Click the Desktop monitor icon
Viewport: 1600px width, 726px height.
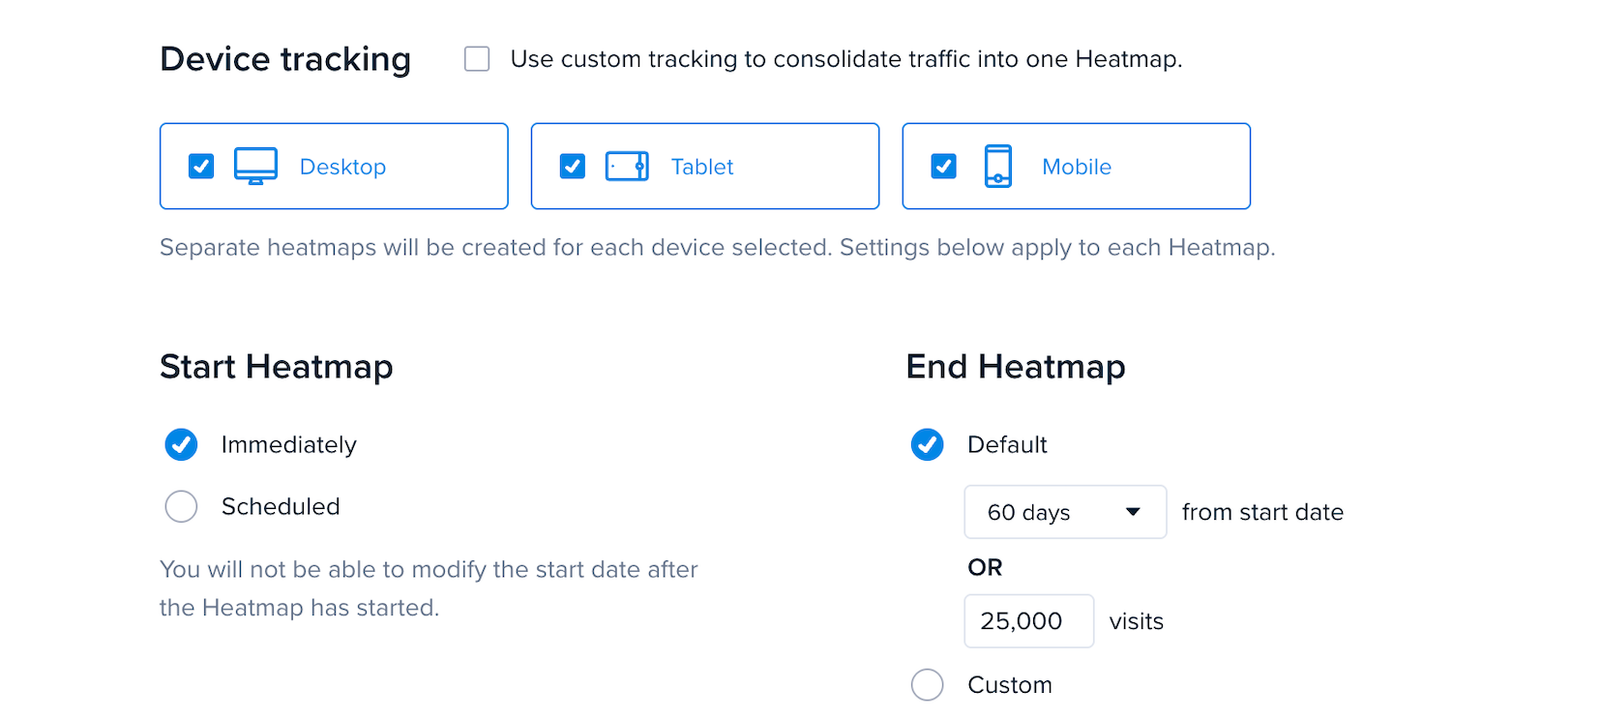[256, 166]
